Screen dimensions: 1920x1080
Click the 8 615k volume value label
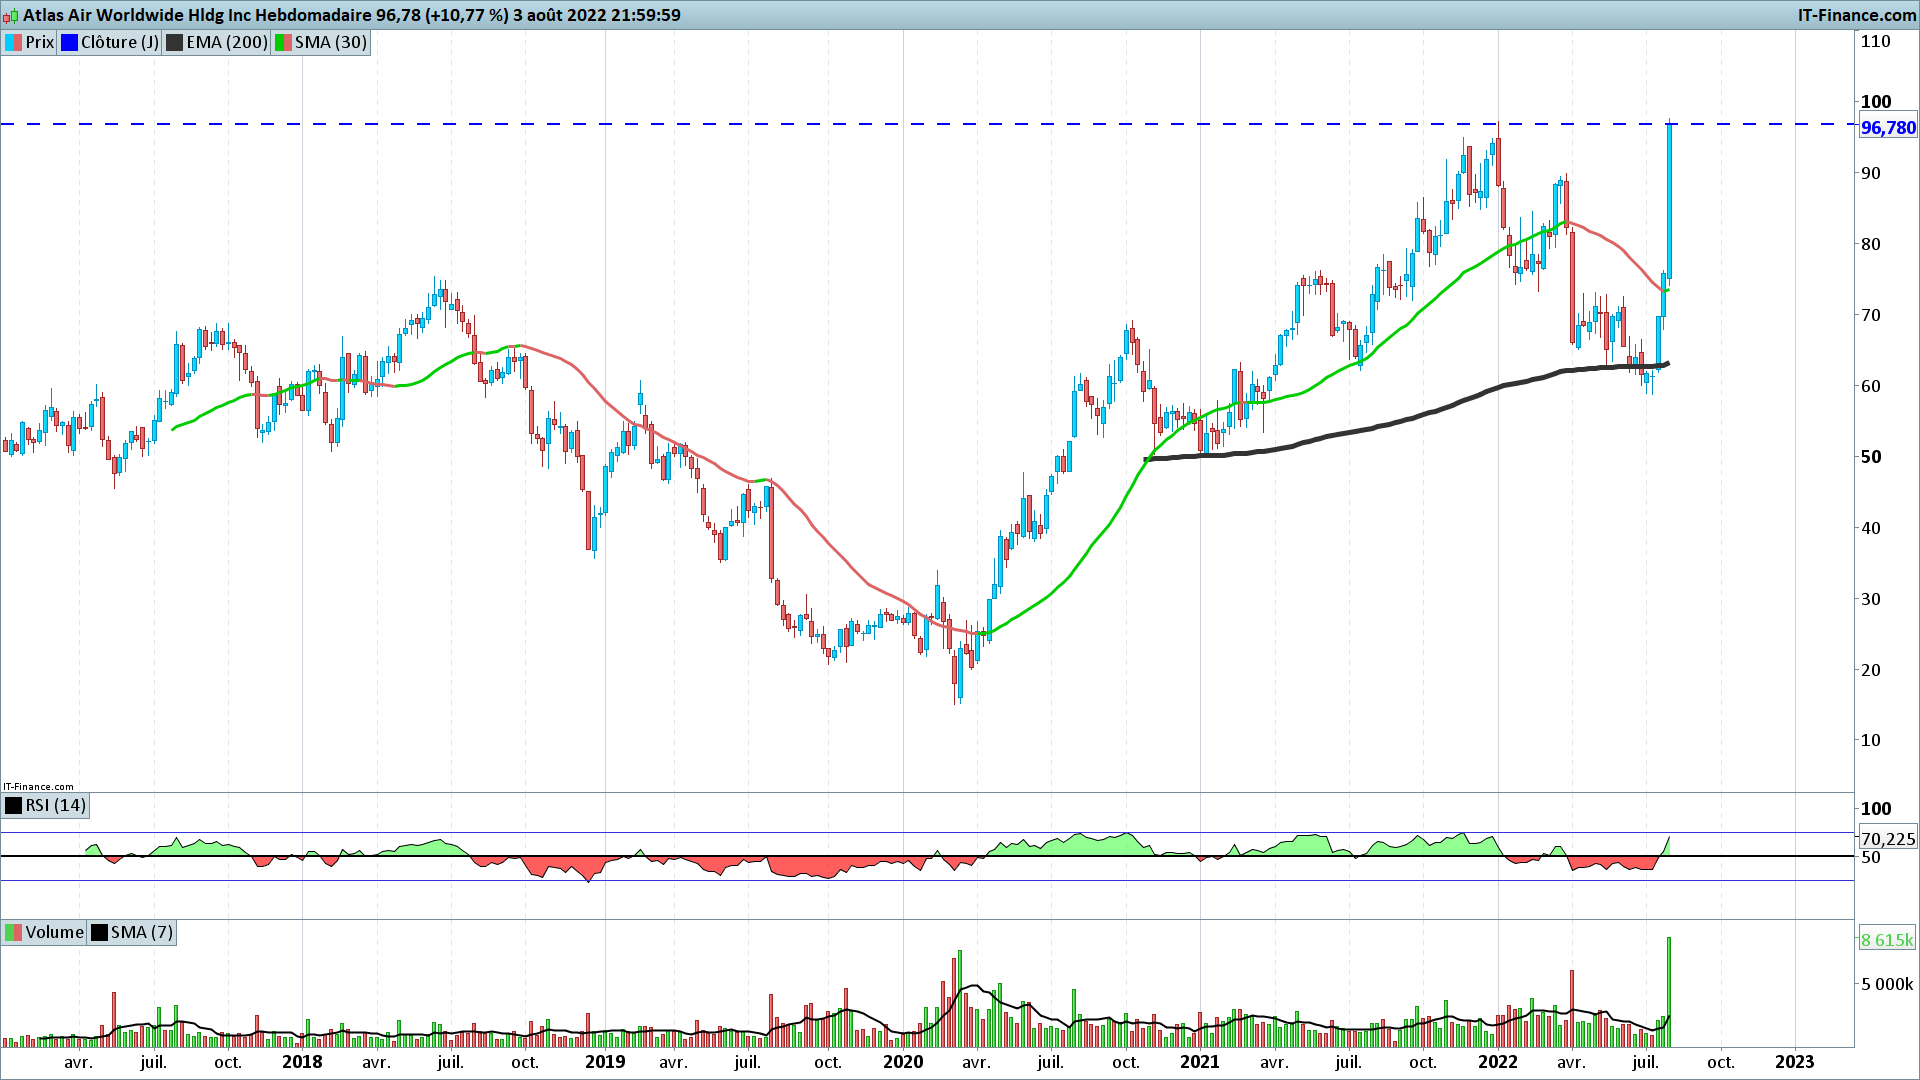click(x=1886, y=940)
